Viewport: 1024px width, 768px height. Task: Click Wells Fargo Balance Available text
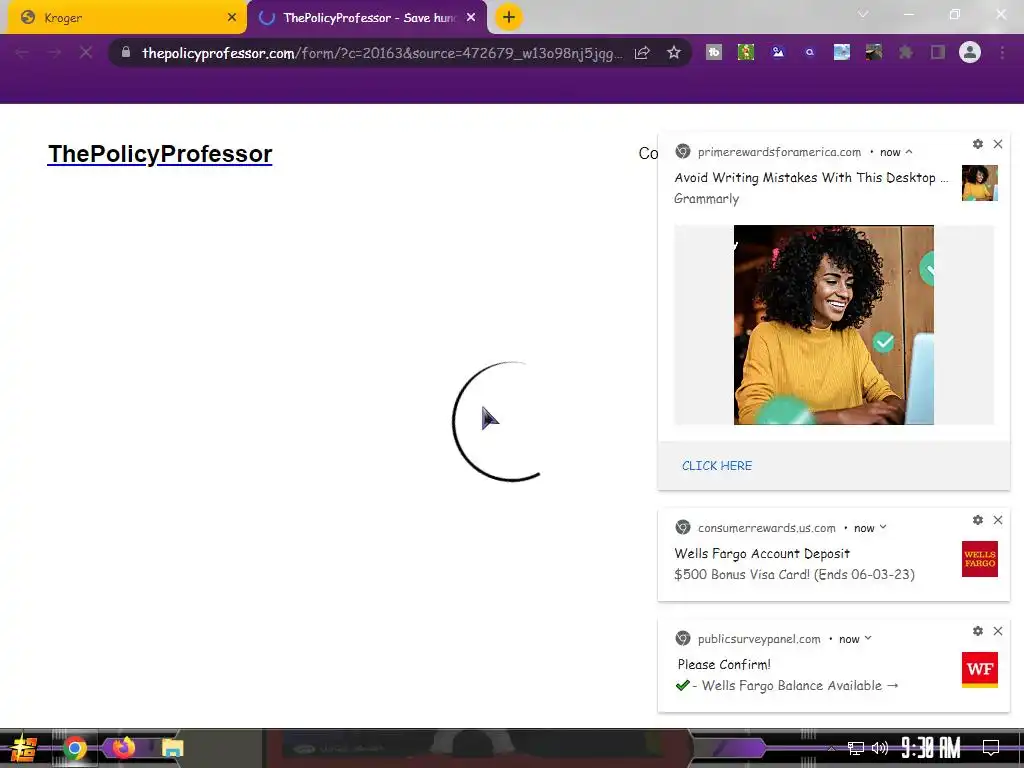click(x=792, y=686)
